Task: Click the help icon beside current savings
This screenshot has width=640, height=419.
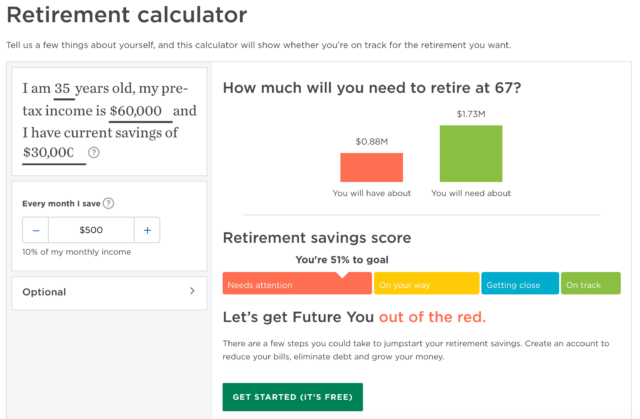Action: (94, 153)
